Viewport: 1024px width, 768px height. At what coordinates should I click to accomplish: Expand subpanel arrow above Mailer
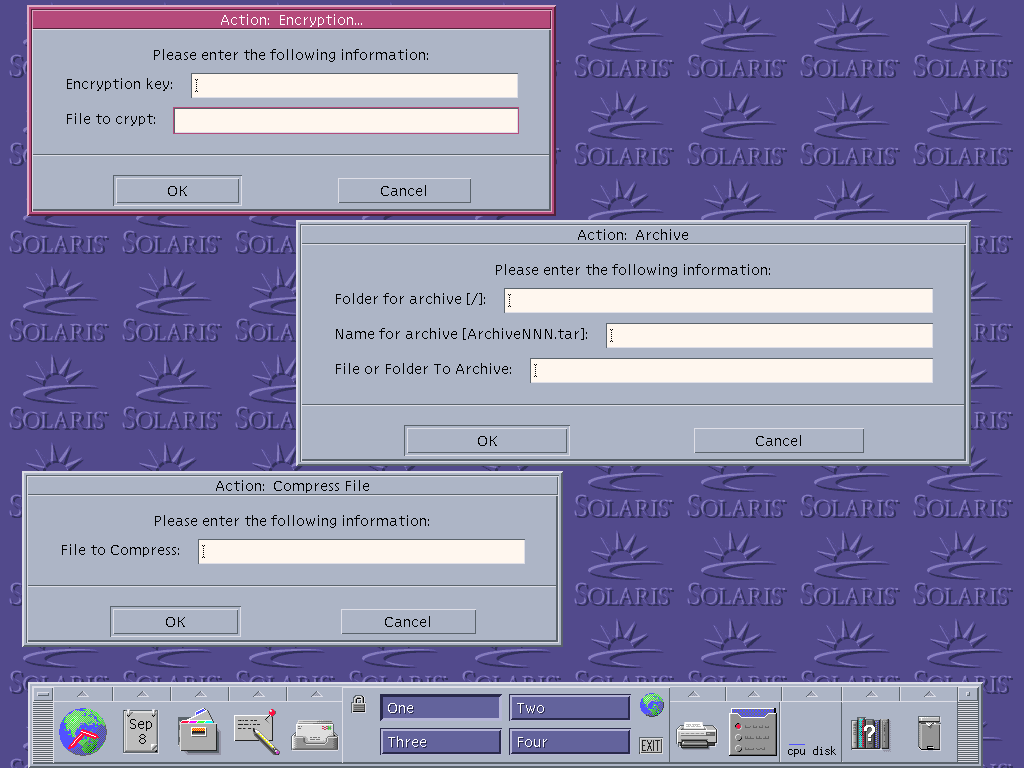(316, 694)
